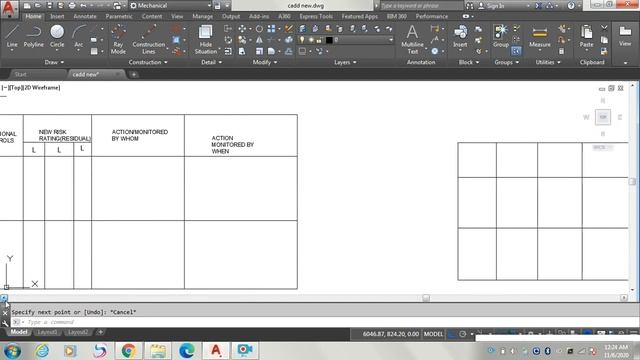640x360 pixels.
Task: Click the coordinates readout in status bar
Action: point(391,334)
